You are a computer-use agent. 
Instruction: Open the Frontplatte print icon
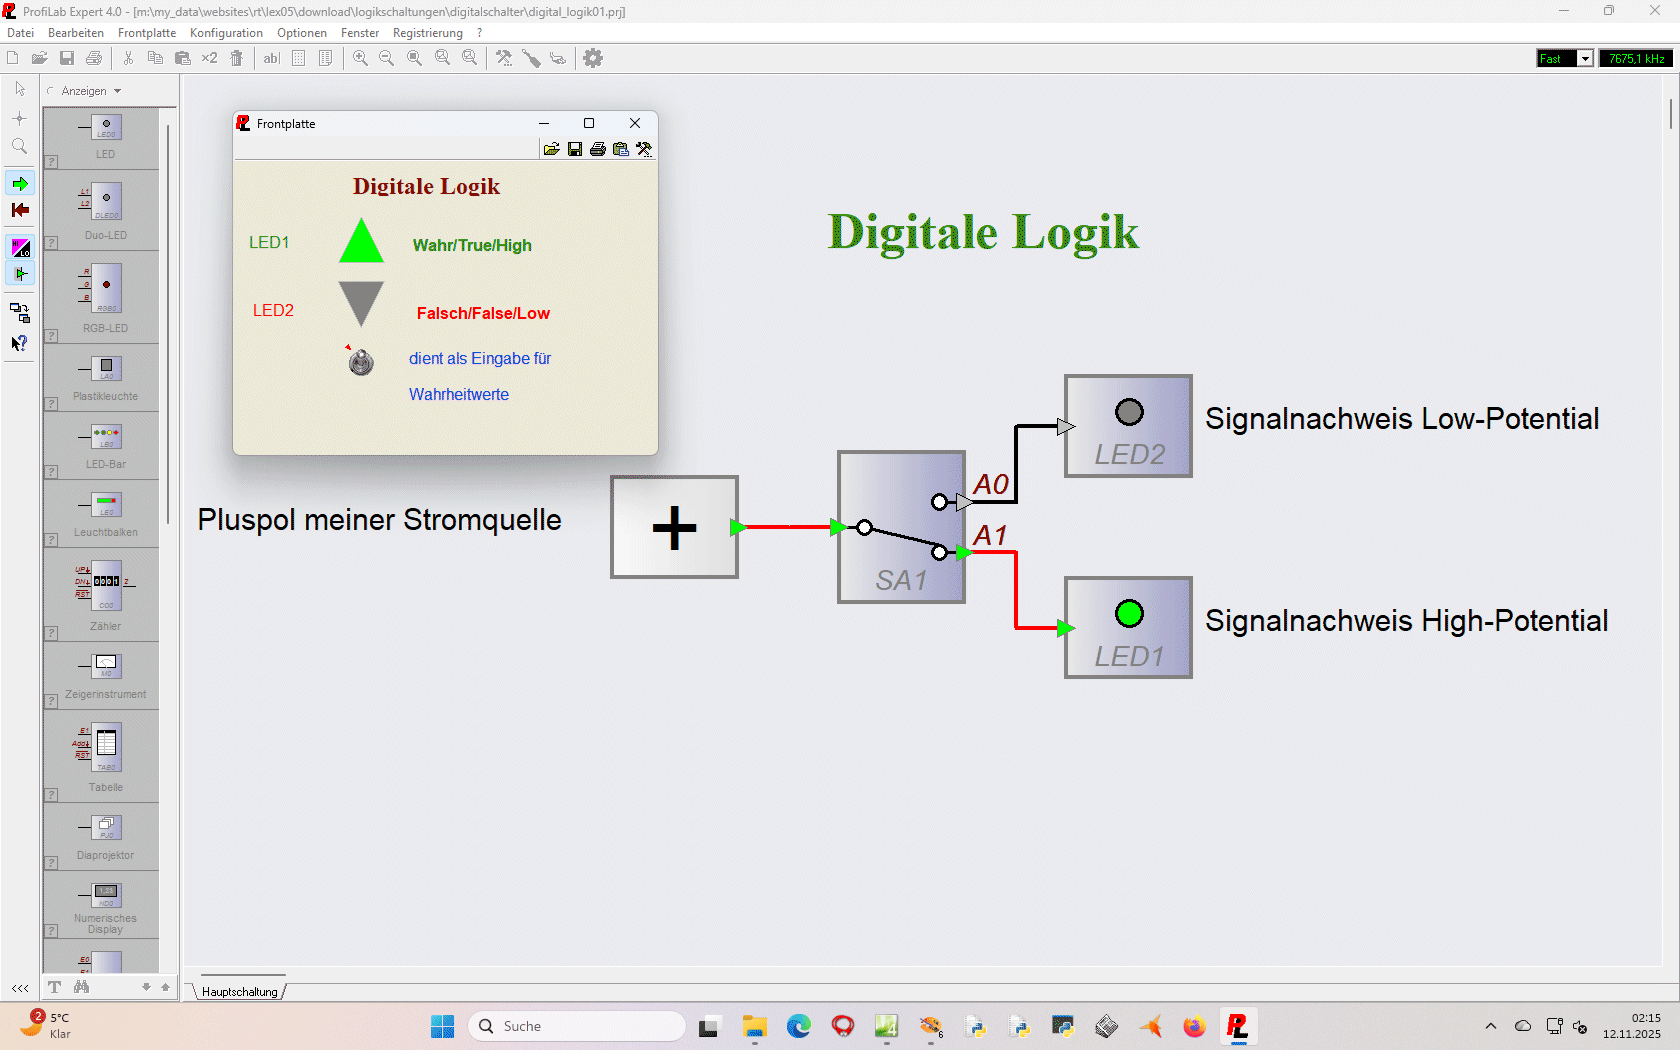(x=598, y=149)
